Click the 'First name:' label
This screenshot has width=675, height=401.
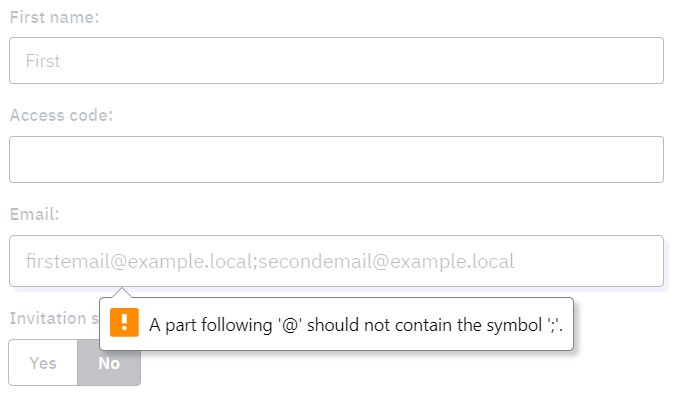pos(54,17)
